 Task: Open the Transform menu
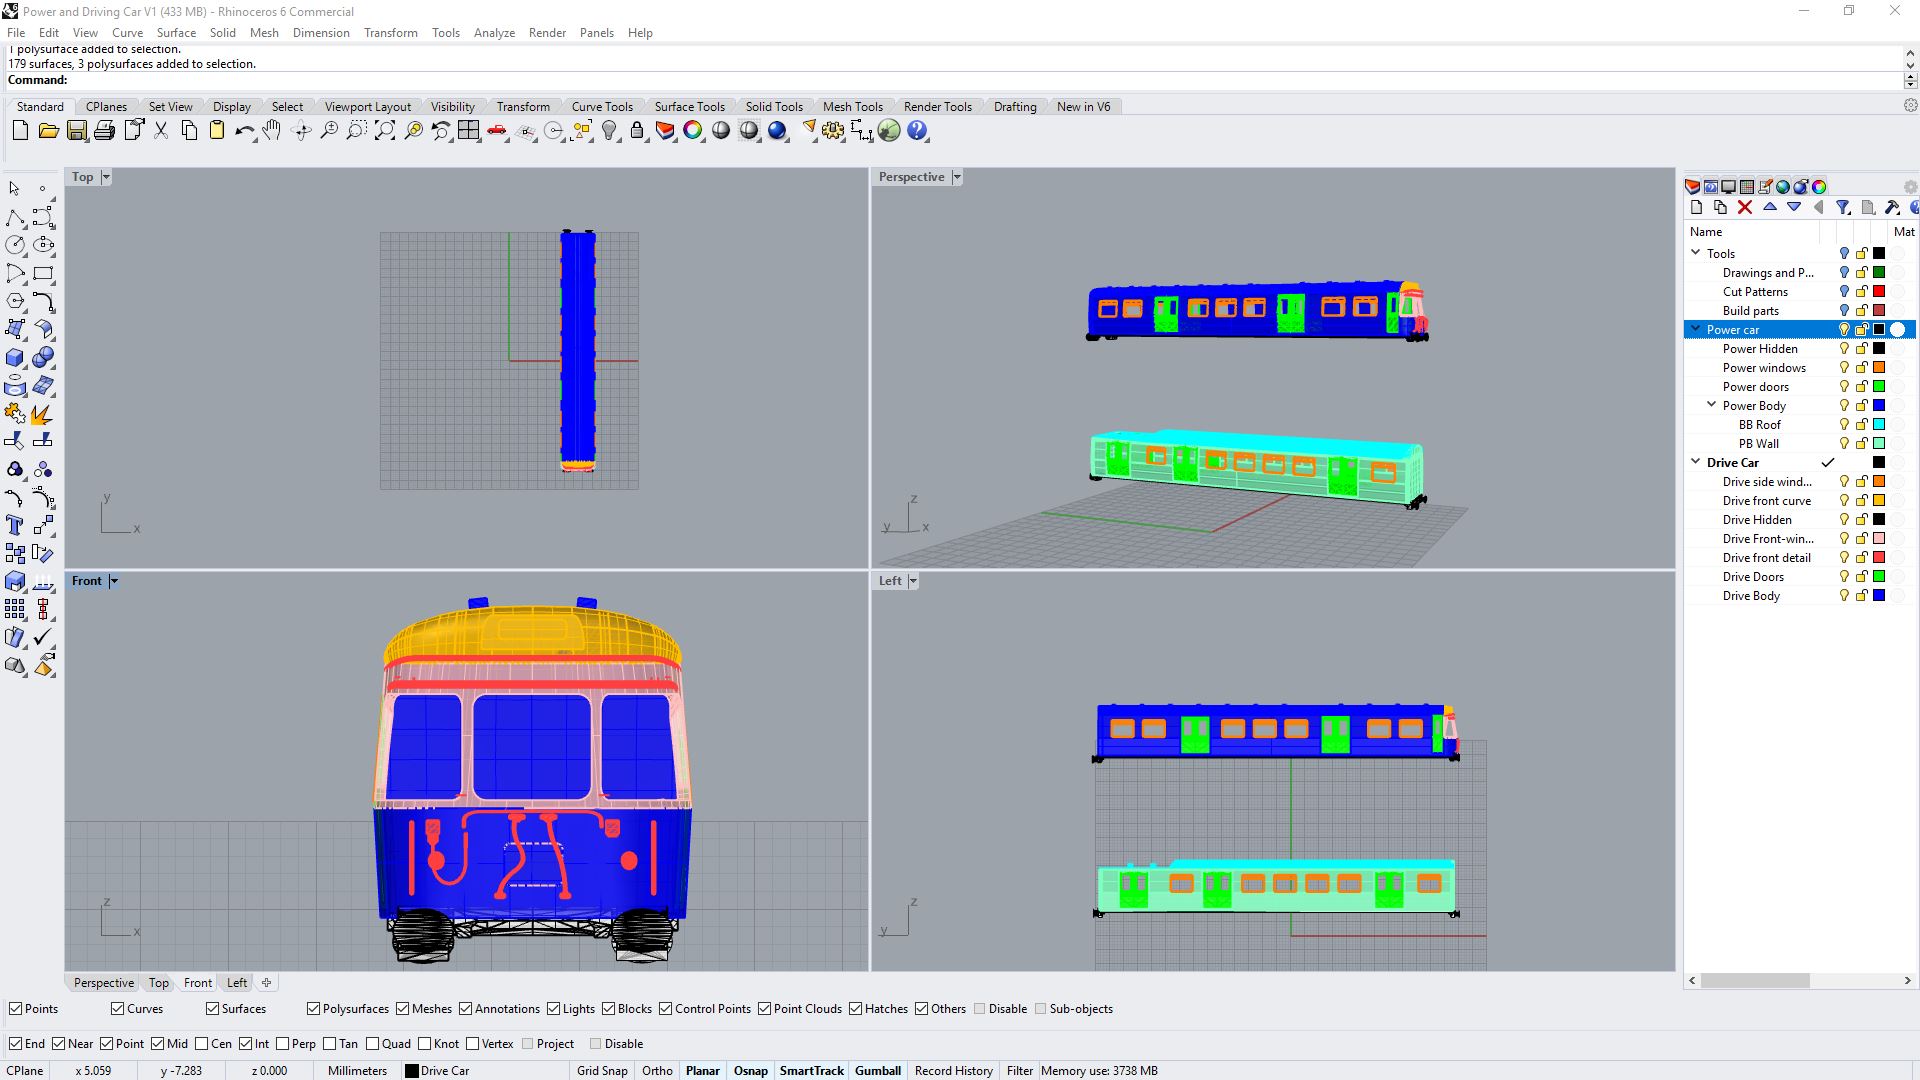[x=390, y=33]
